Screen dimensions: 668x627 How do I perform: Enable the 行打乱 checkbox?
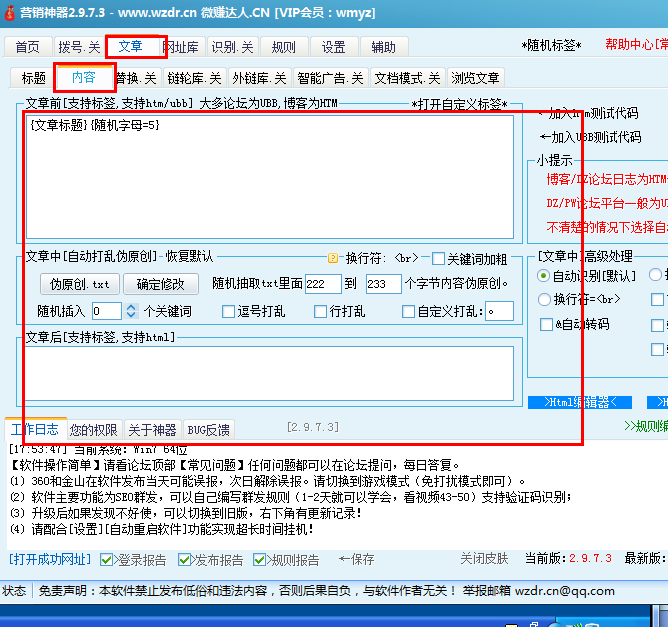[x=320, y=312]
